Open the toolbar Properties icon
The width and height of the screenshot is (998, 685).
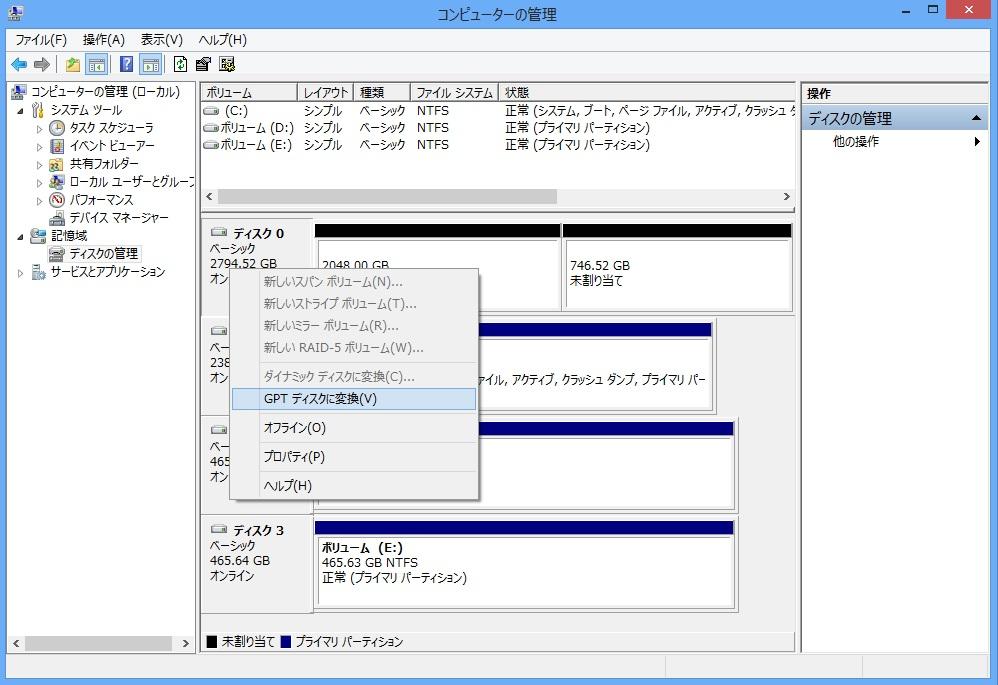click(x=203, y=65)
